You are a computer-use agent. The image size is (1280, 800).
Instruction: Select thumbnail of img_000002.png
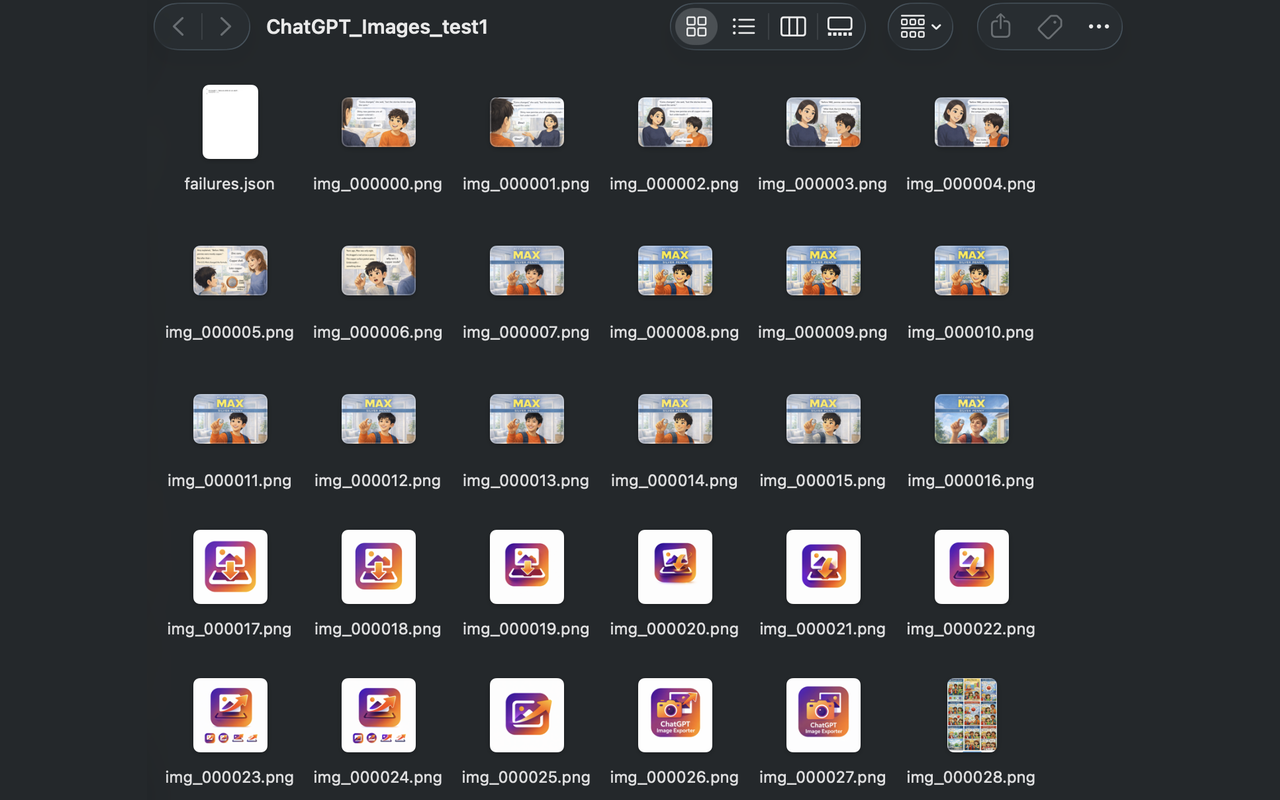tap(675, 122)
